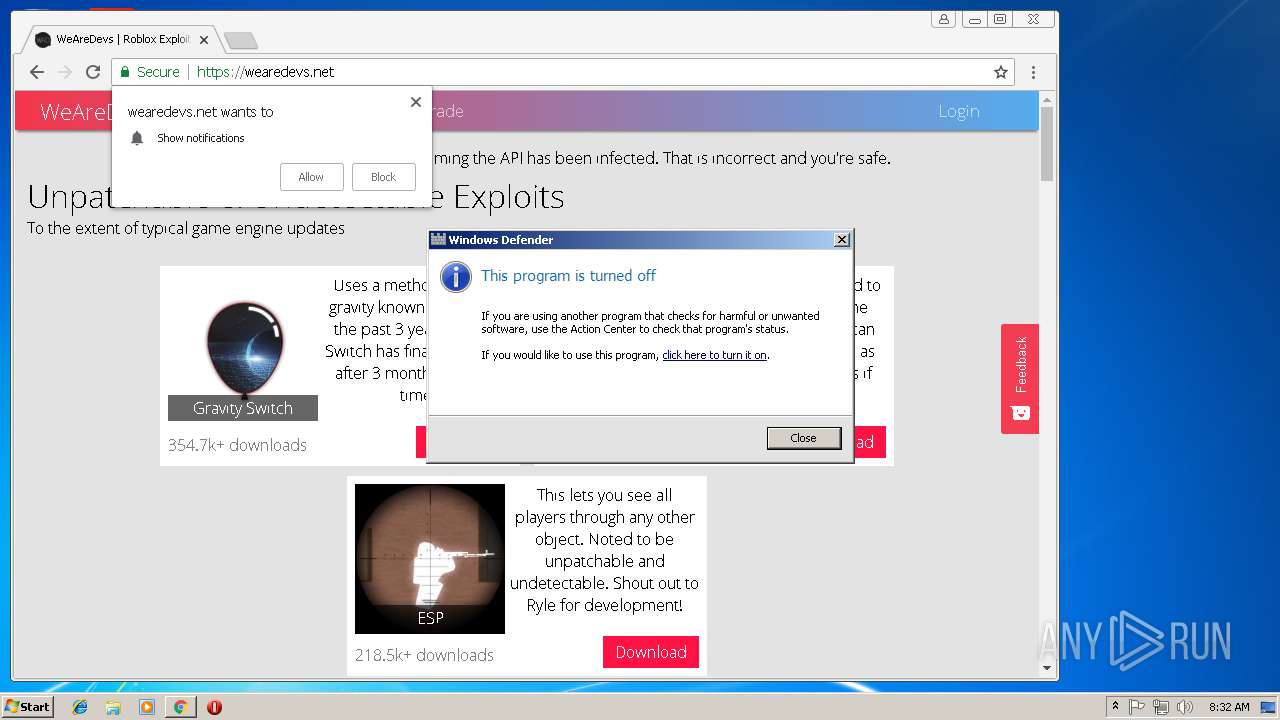Click 'click here to turn it on' link

pyautogui.click(x=714, y=355)
